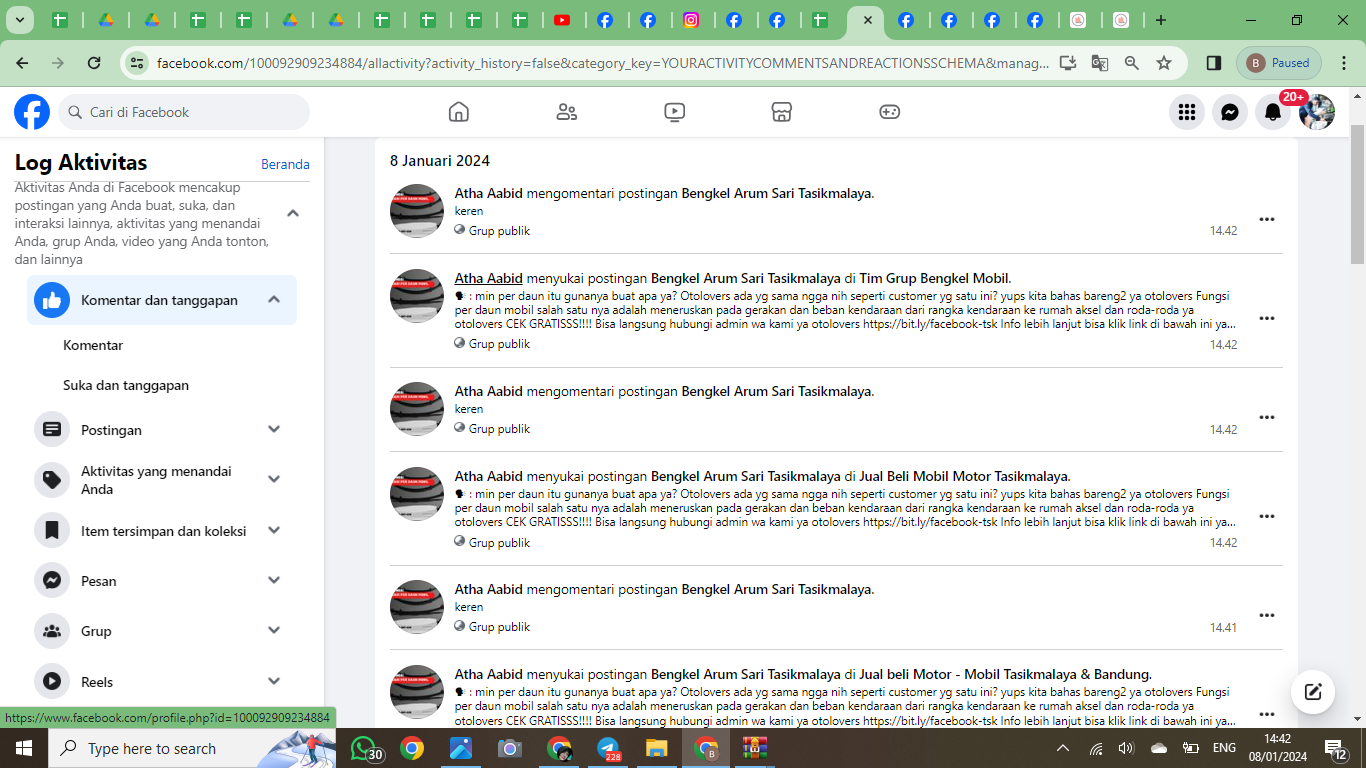Bookmark this page with the star icon
Screen dimensions: 1366x768
(1164, 63)
